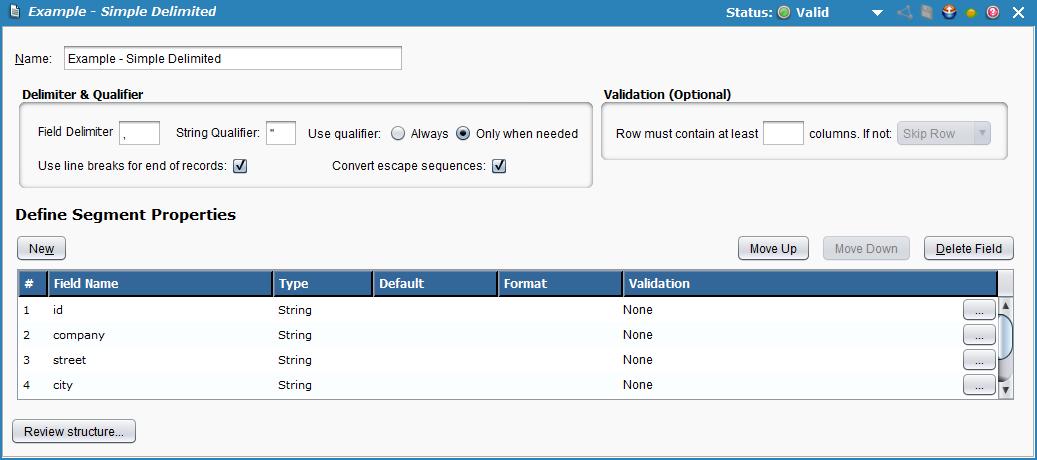Click the green Valid status indicator

784,13
